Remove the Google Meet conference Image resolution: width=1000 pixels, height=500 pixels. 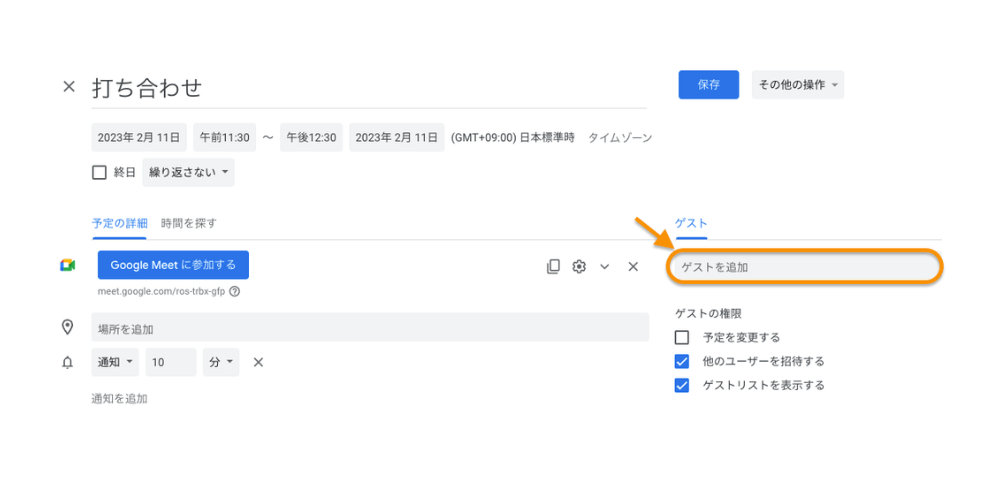[633, 266]
